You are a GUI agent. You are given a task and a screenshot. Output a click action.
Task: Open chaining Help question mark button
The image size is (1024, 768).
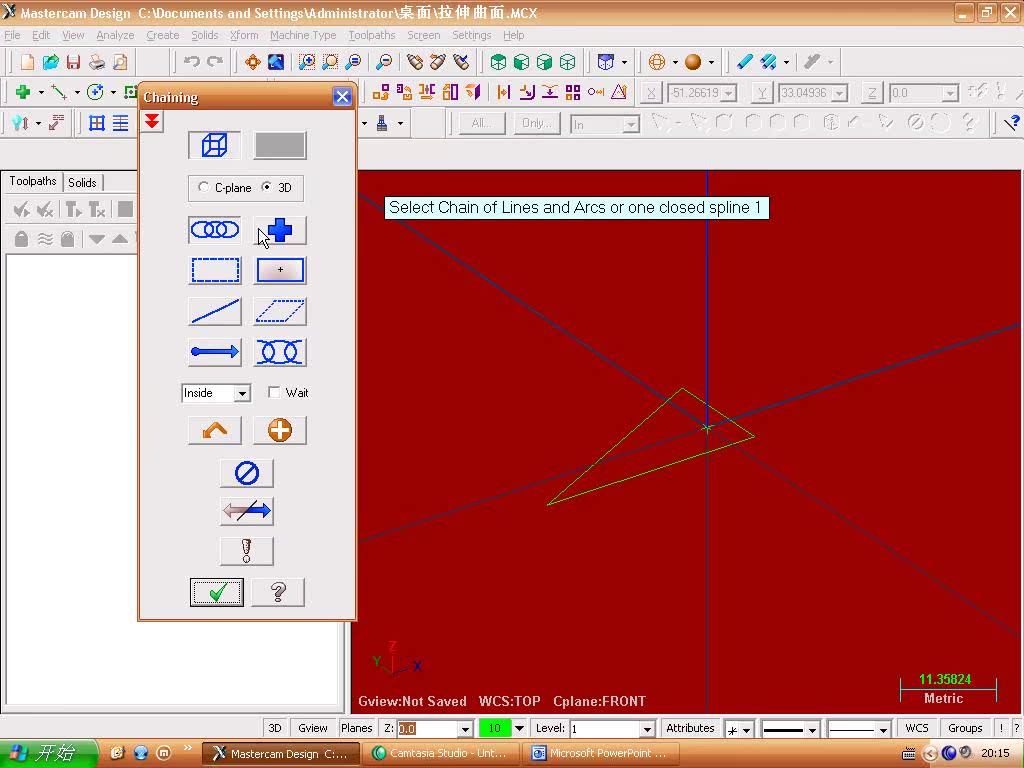click(x=278, y=592)
